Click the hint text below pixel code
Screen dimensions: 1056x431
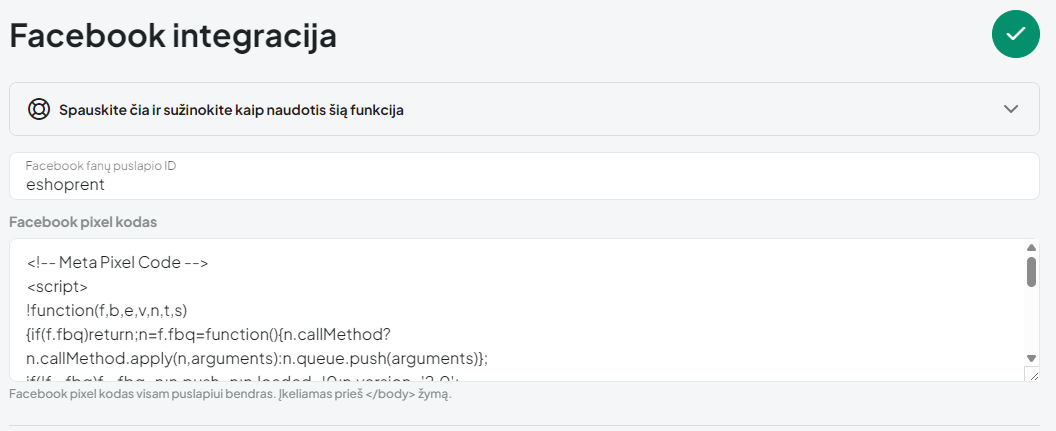230,394
